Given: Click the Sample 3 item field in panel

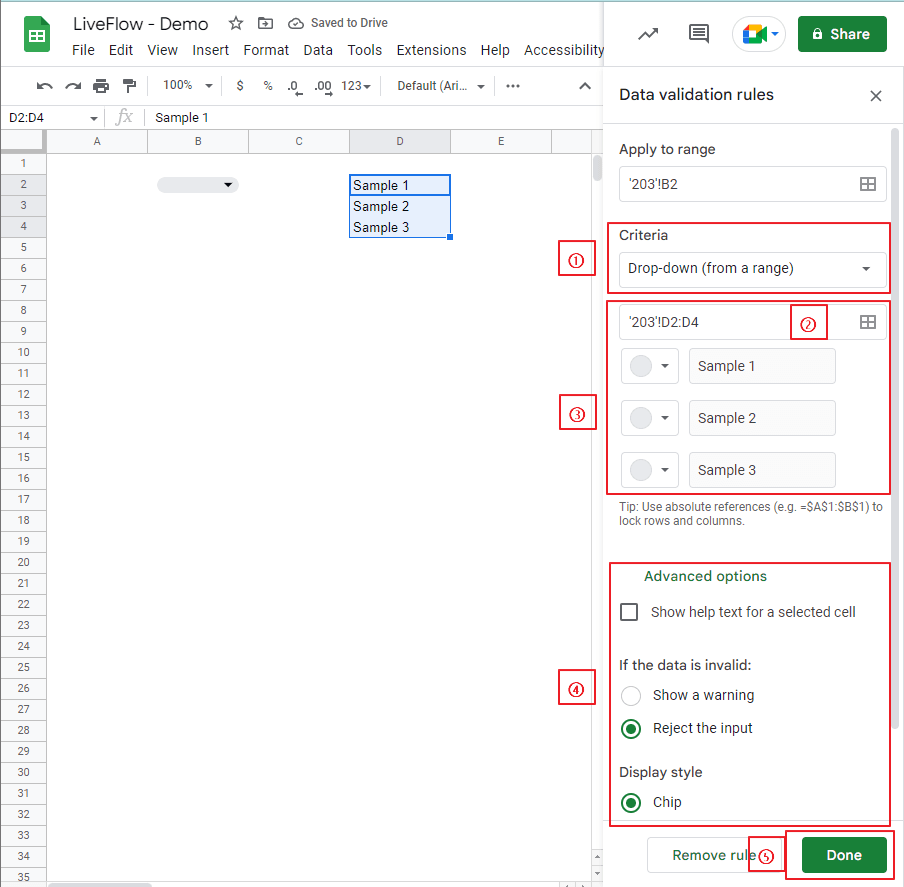Looking at the screenshot, I should (x=762, y=470).
